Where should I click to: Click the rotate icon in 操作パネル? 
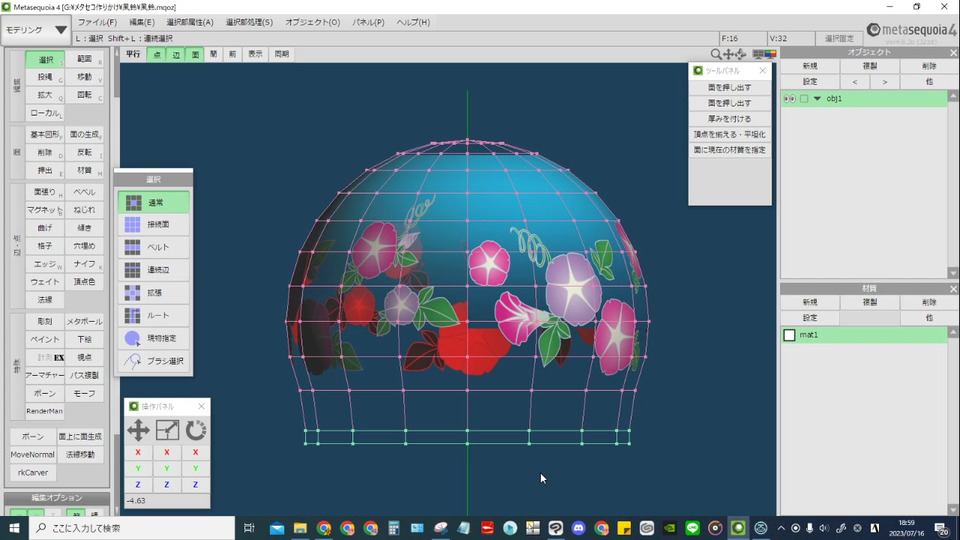[196, 430]
